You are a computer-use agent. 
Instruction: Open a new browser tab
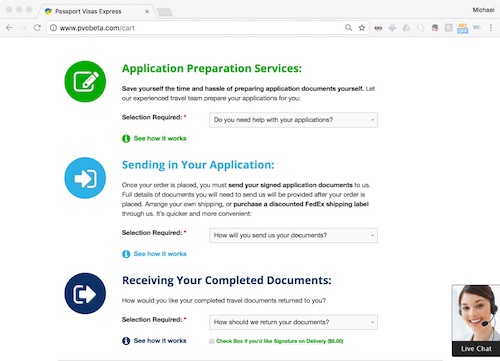click(164, 12)
